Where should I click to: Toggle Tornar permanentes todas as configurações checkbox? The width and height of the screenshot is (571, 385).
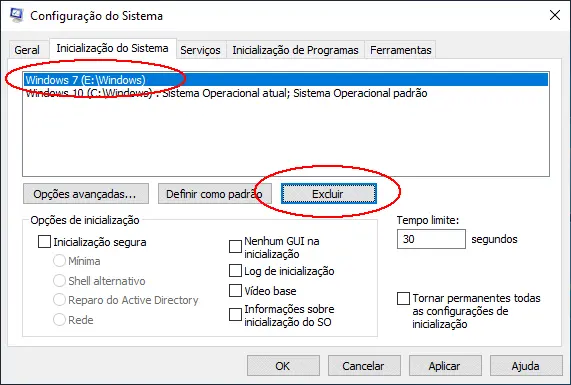[403, 299]
